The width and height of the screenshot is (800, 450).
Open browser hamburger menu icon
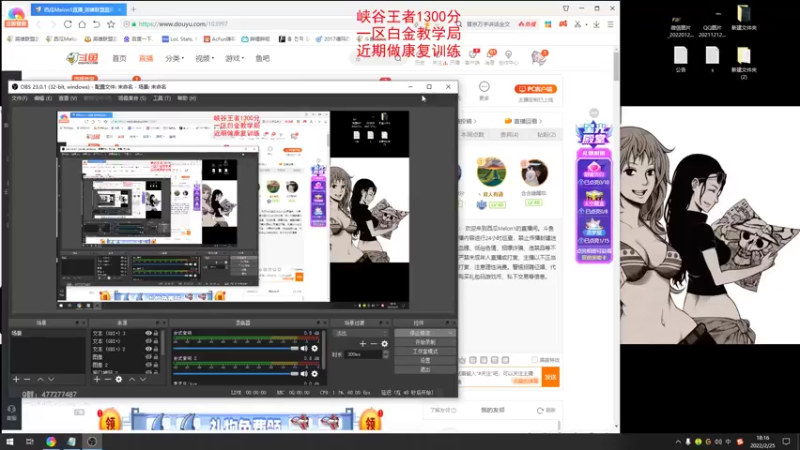pyautogui.click(x=610, y=24)
